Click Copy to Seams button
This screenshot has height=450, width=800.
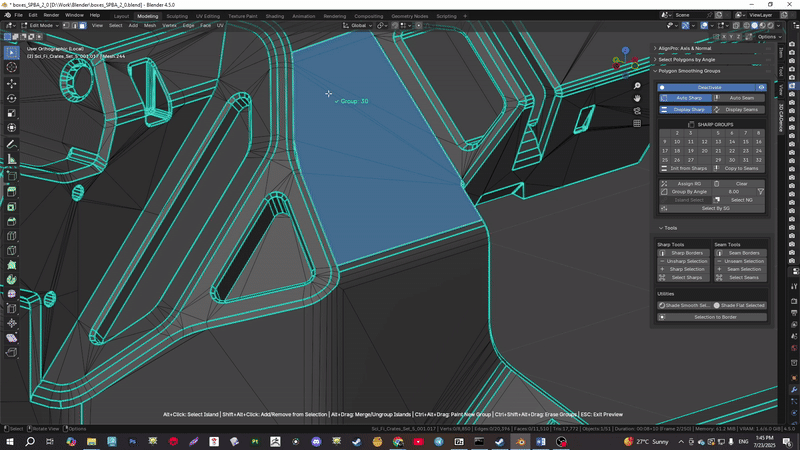click(740, 168)
